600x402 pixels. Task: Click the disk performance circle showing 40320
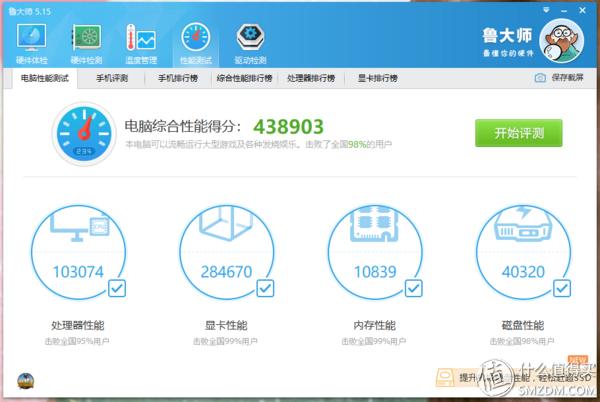point(523,252)
